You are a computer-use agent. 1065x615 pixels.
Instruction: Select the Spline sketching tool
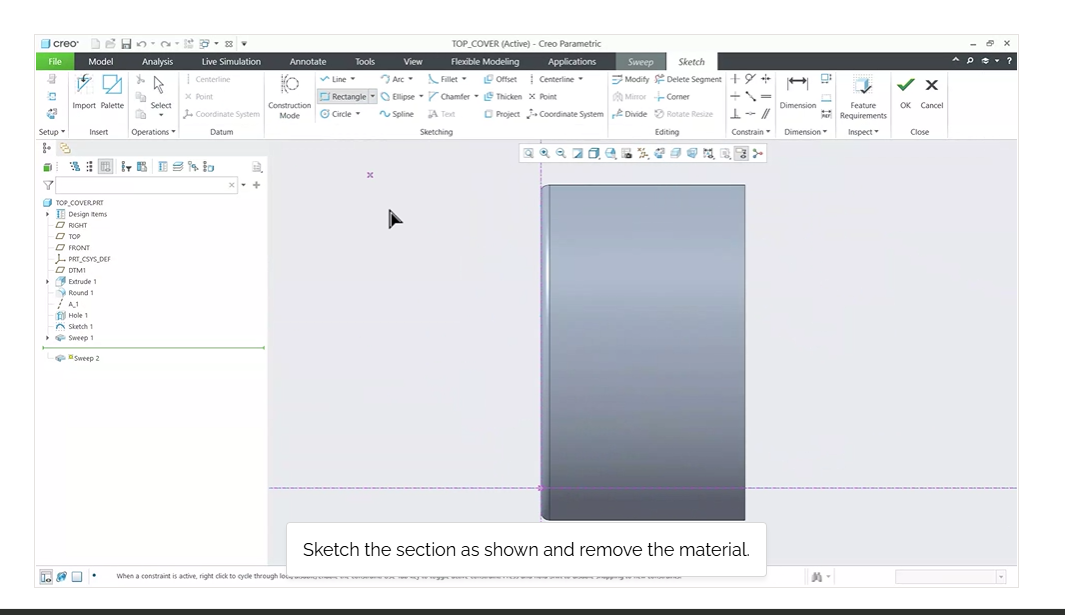coord(396,114)
